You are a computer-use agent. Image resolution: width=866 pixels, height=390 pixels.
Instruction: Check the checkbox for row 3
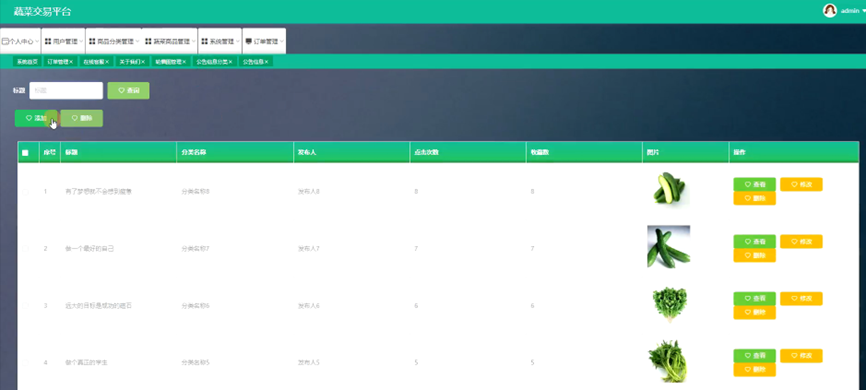25,305
